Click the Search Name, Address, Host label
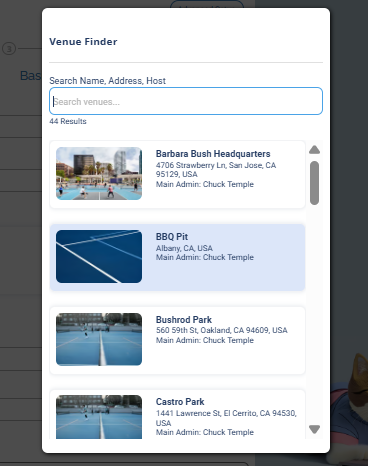The width and height of the screenshot is (368, 466). pos(107,81)
